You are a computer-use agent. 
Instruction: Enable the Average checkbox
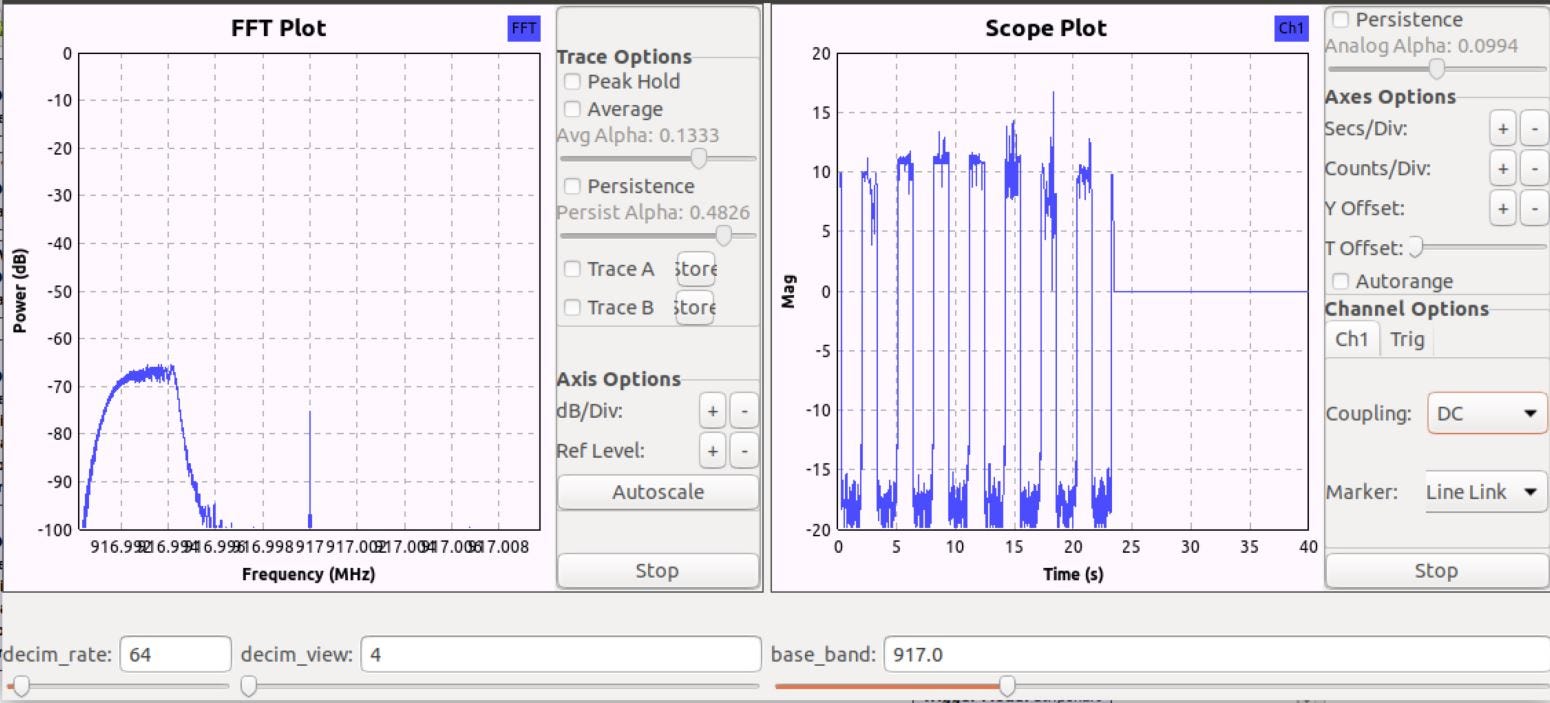click(573, 109)
